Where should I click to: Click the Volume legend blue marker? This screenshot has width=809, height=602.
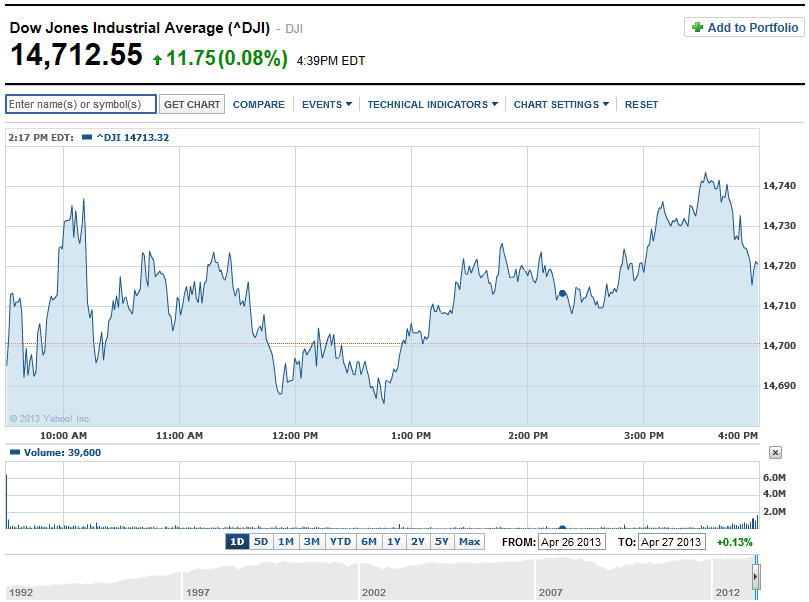click(x=14, y=453)
